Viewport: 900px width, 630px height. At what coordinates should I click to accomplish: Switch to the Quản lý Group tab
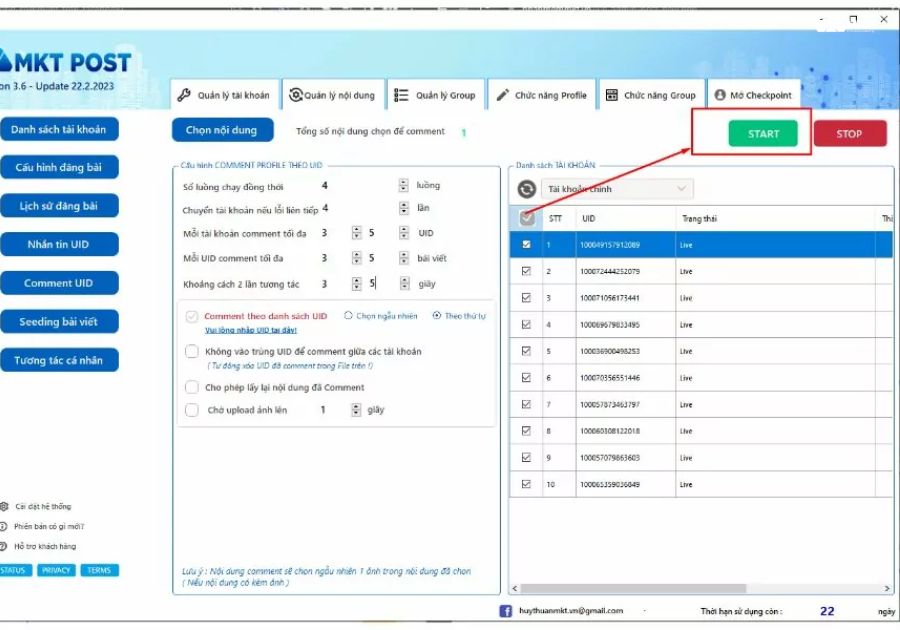click(x=436, y=95)
